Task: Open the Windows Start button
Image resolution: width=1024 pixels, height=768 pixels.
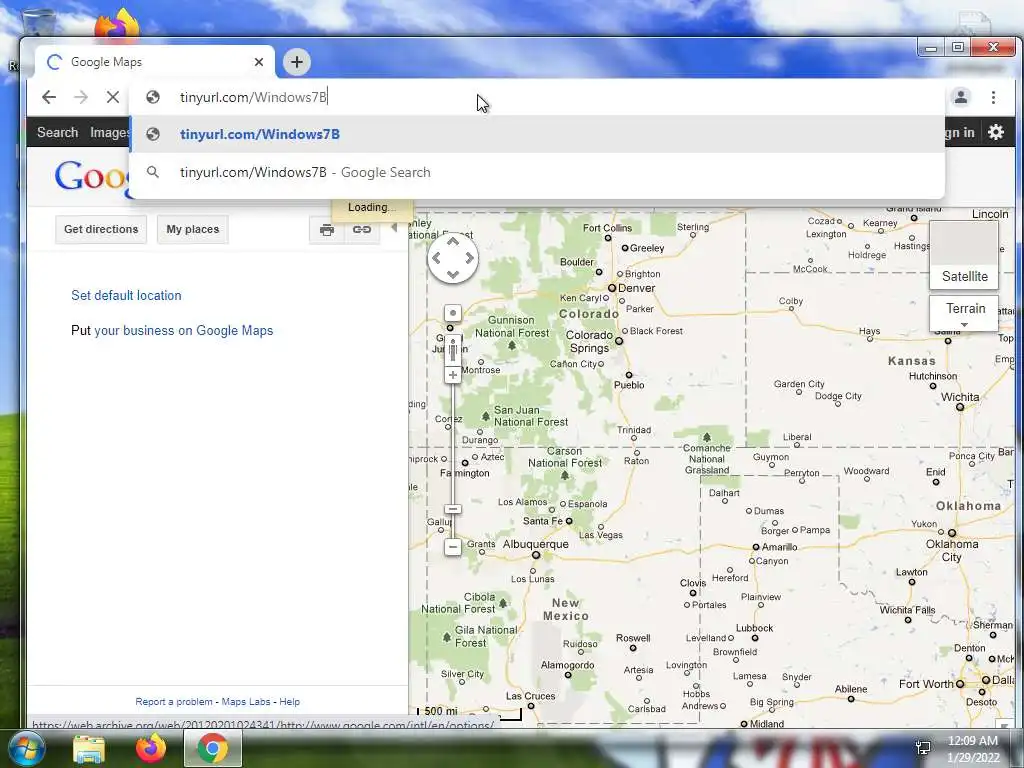Action: pos(26,748)
